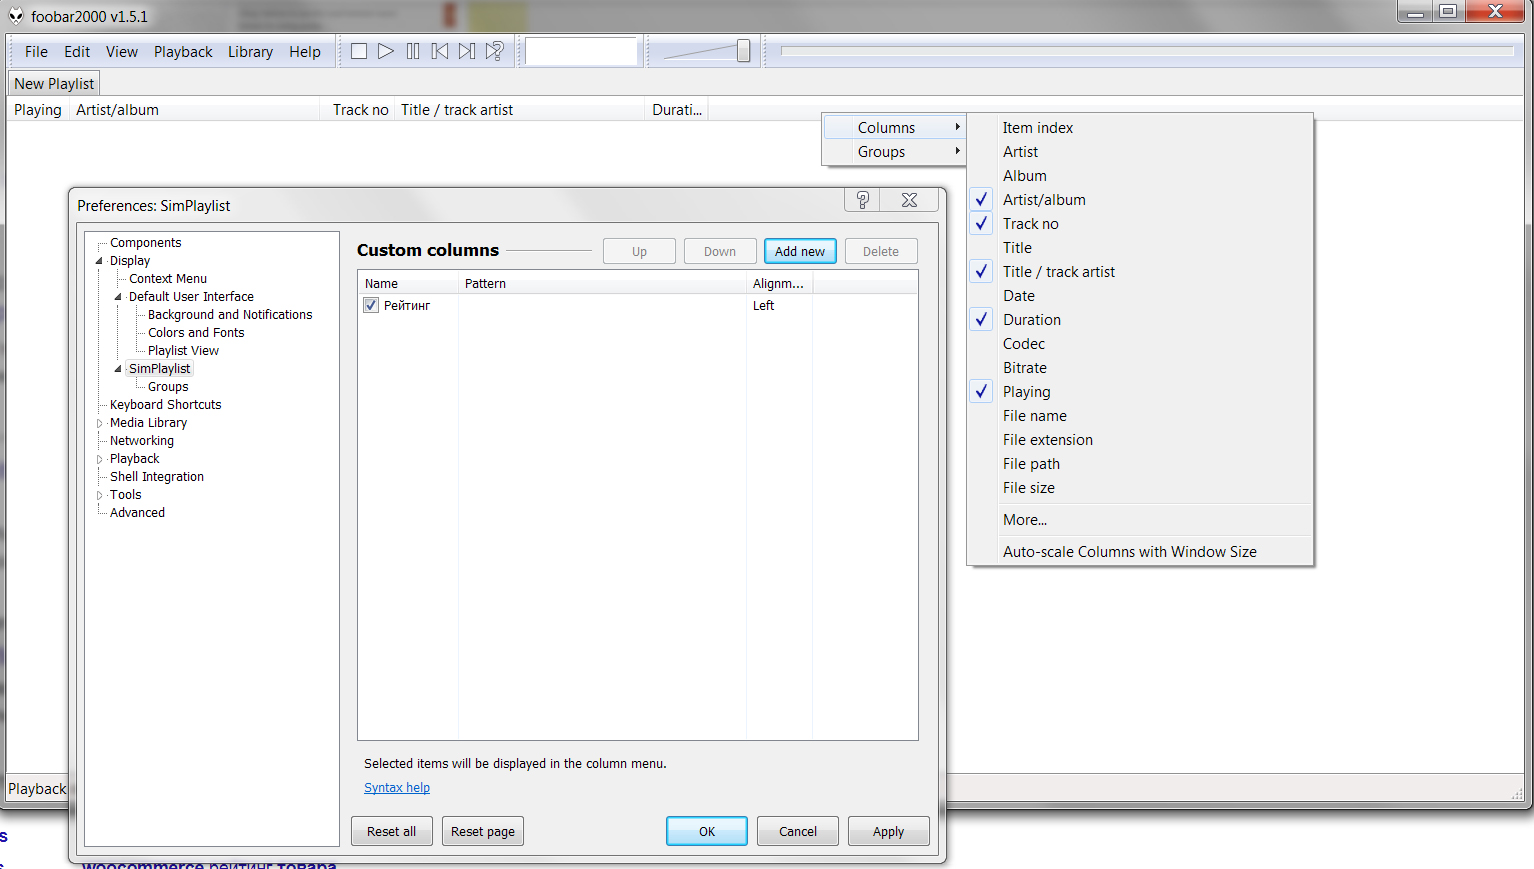Close the Preferences dialog with X

pos(909,200)
